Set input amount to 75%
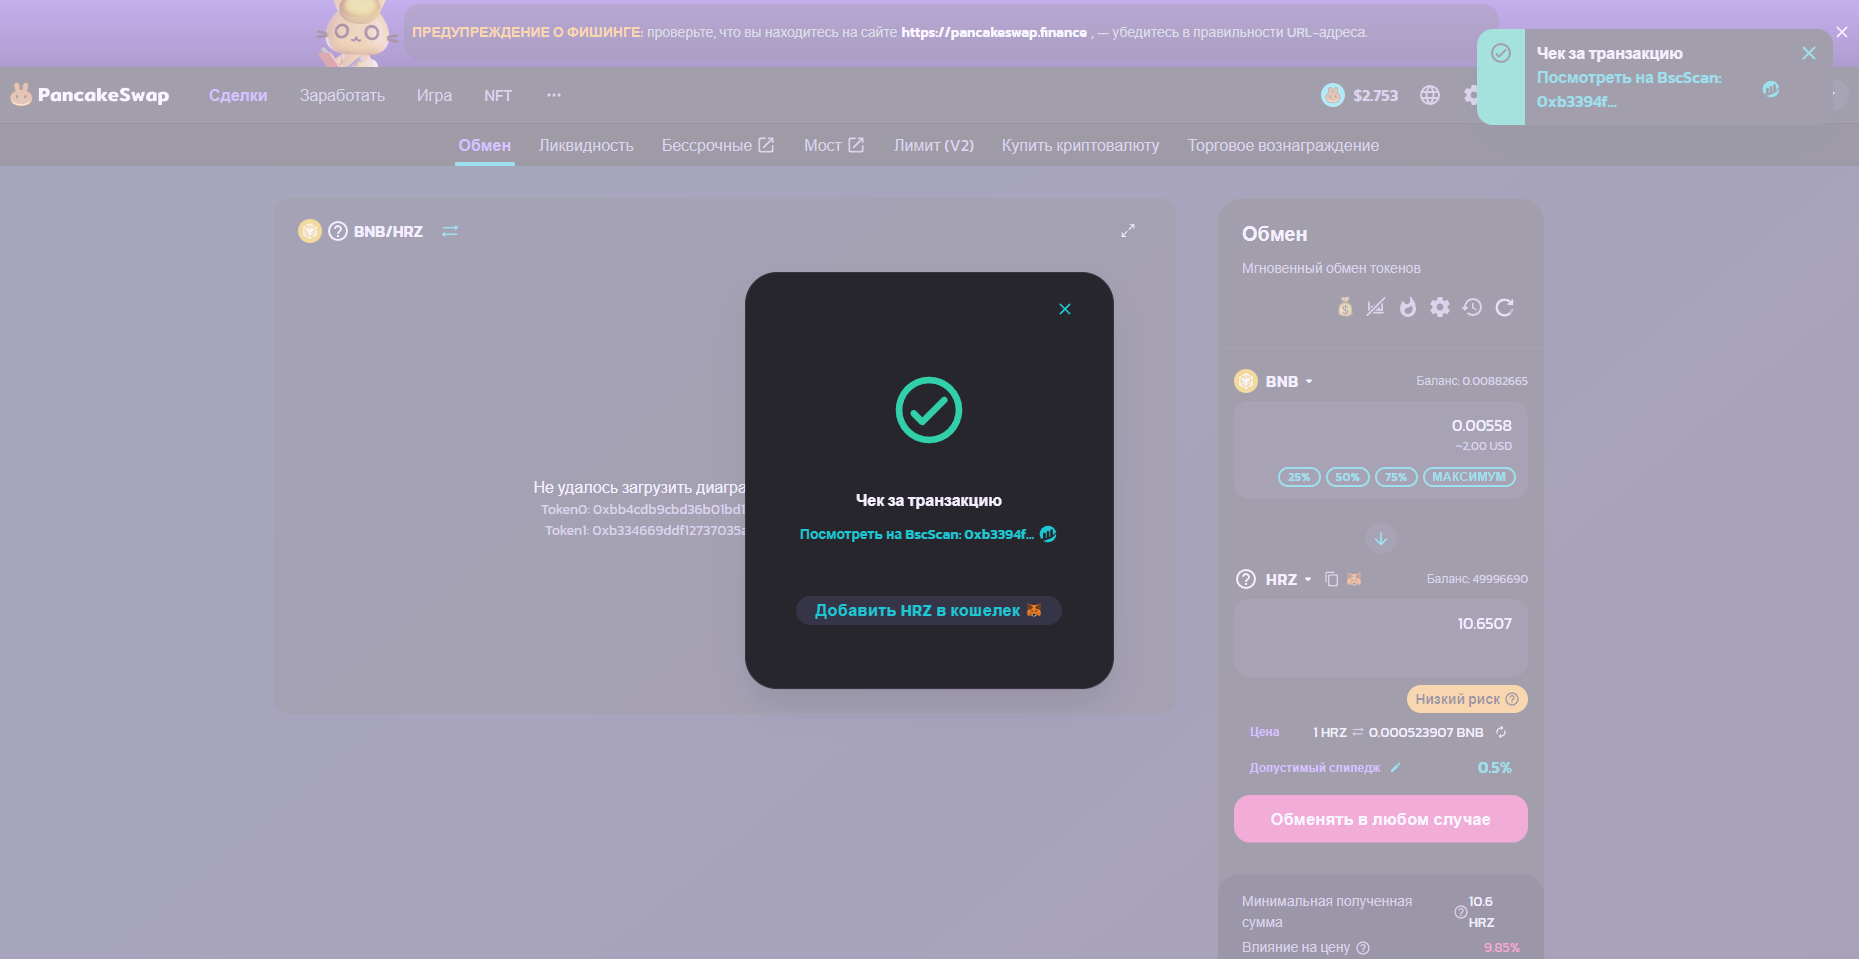The image size is (1859, 959). [x=1396, y=477]
